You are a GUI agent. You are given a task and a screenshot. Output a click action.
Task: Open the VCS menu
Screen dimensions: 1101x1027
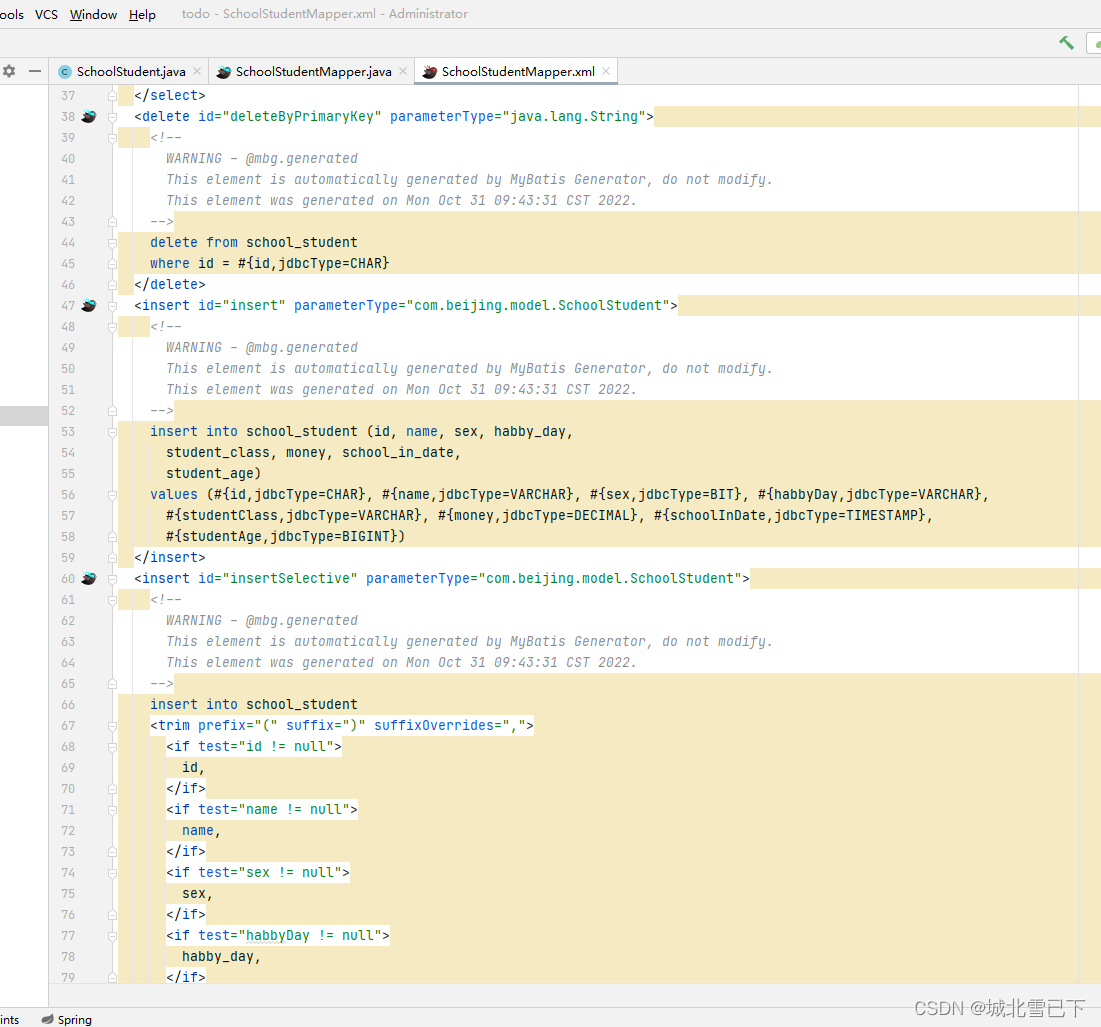(x=45, y=14)
